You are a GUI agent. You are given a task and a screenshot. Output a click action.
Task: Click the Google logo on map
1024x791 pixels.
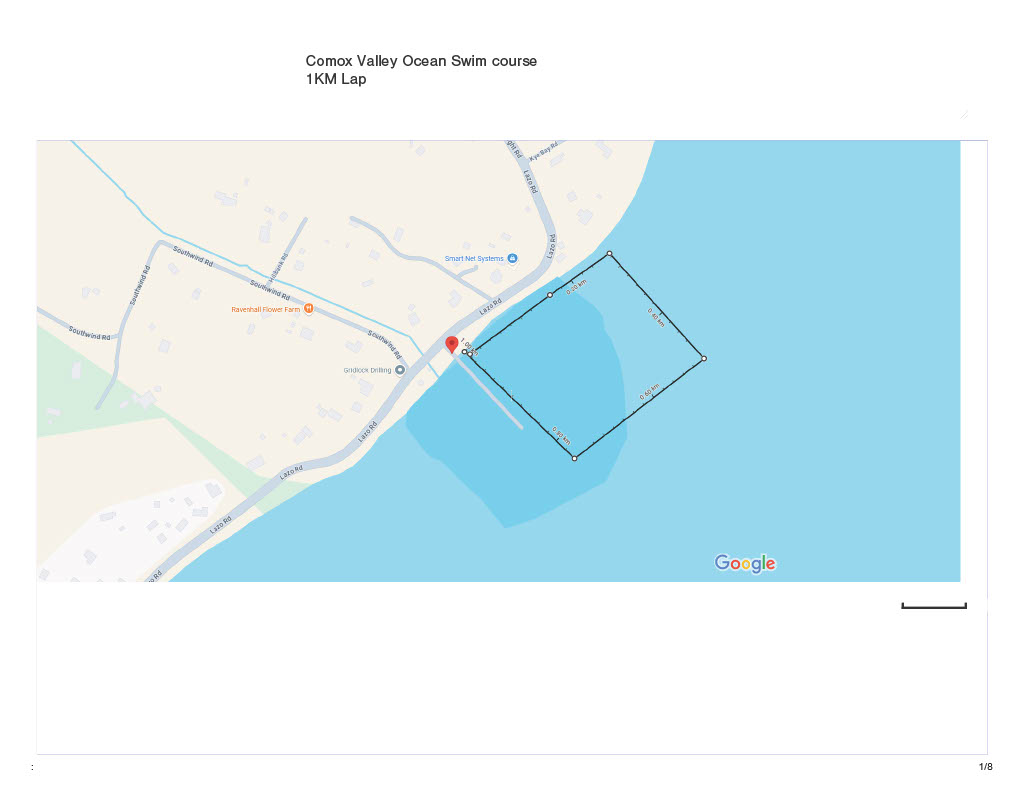[745, 563]
